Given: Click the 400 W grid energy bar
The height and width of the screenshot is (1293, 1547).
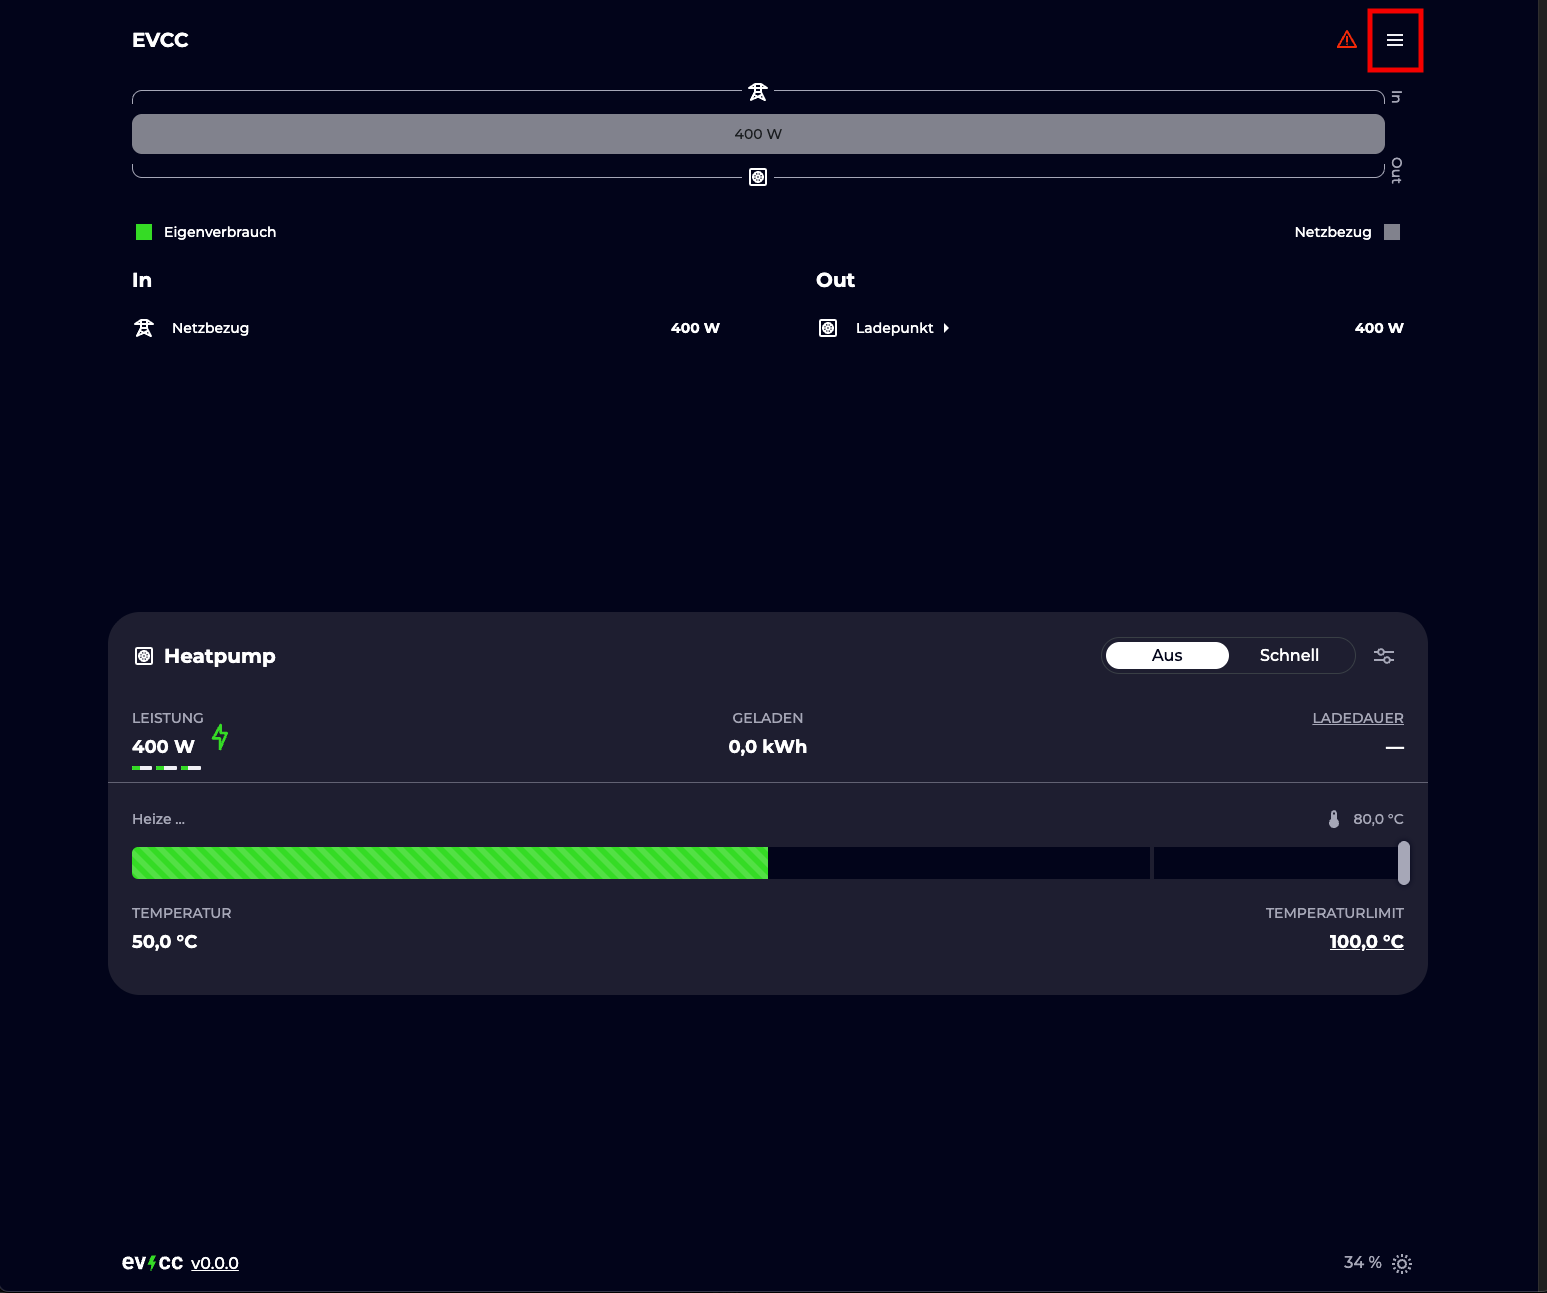Looking at the screenshot, I should click(x=758, y=134).
